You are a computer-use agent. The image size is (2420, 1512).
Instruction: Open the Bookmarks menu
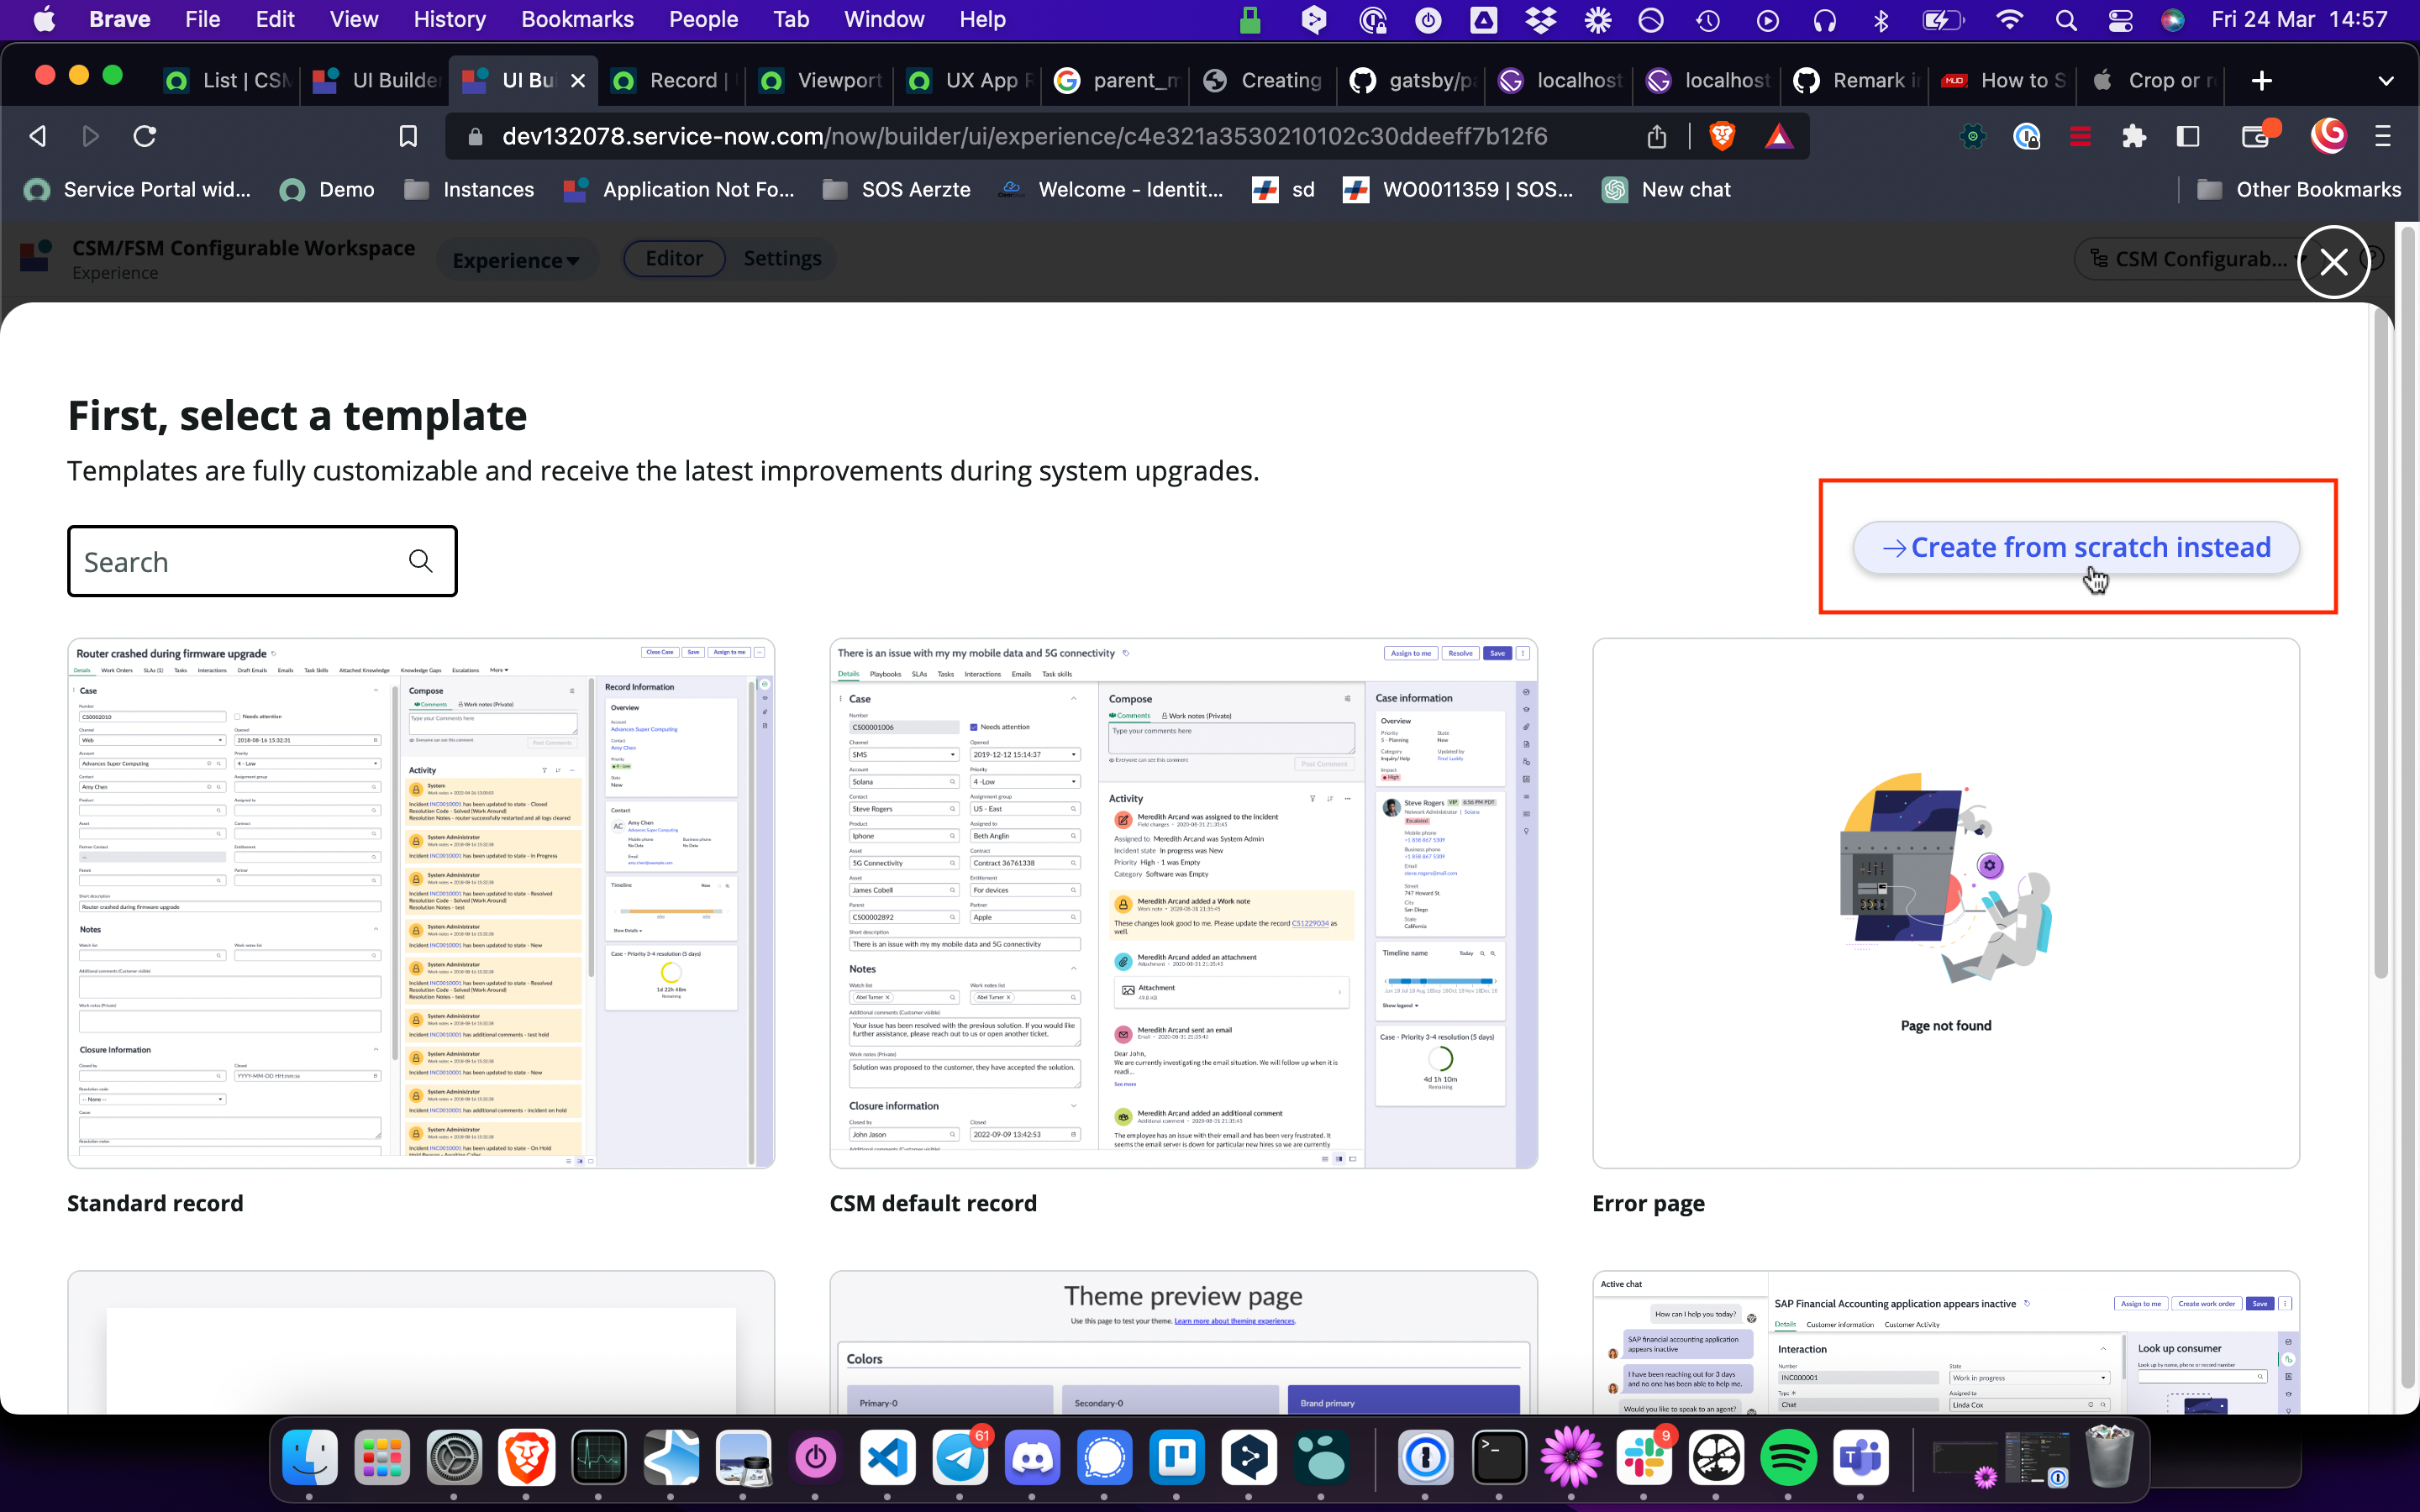577,20
